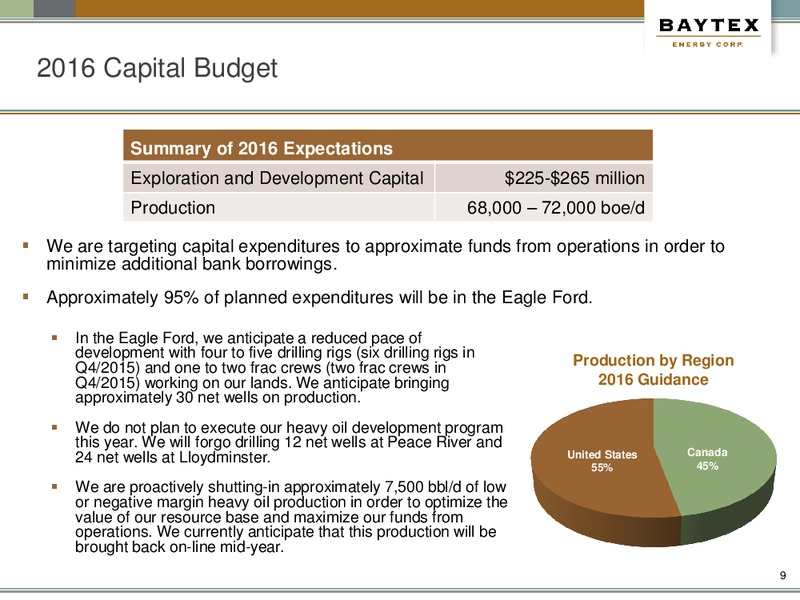Select the 'Exploration and Development Capital' cell
800x600 pixels.
pos(279,178)
